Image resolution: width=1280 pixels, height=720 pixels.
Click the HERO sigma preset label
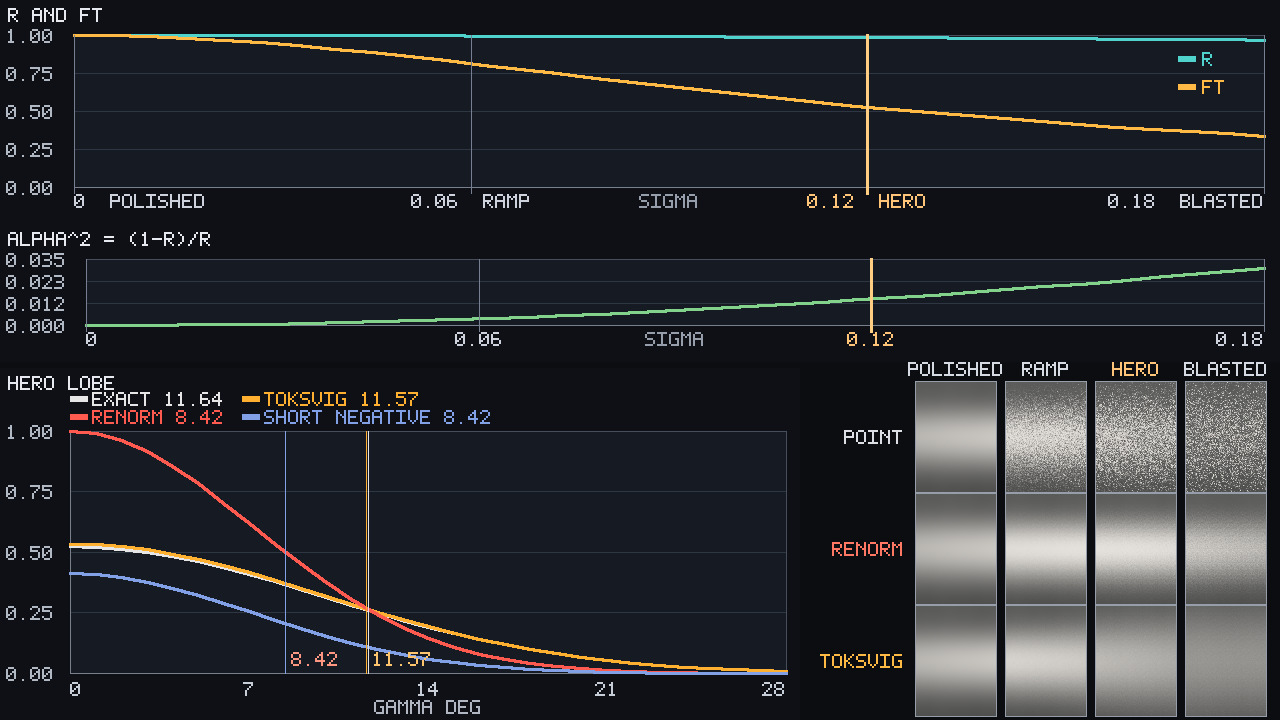(x=902, y=201)
